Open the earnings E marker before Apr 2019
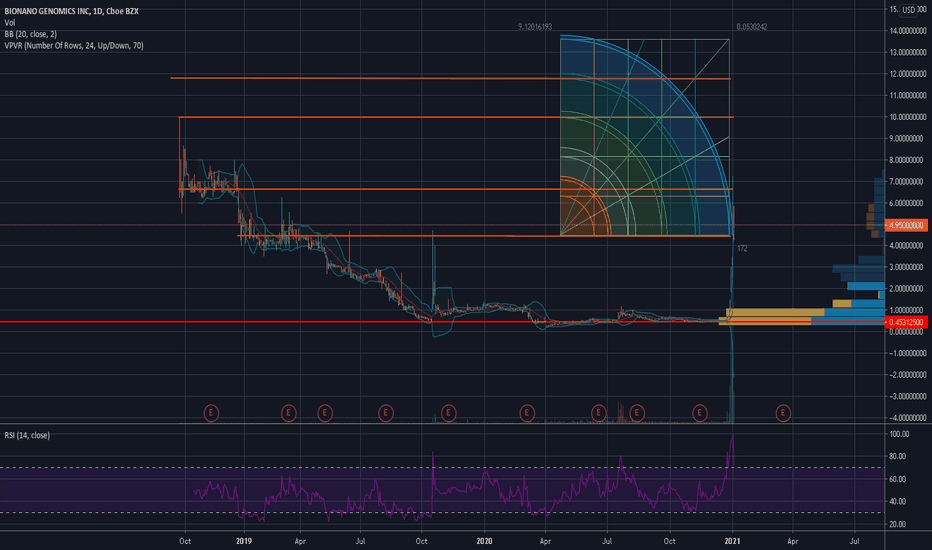Viewport: 932px width, 550px height. coord(288,413)
